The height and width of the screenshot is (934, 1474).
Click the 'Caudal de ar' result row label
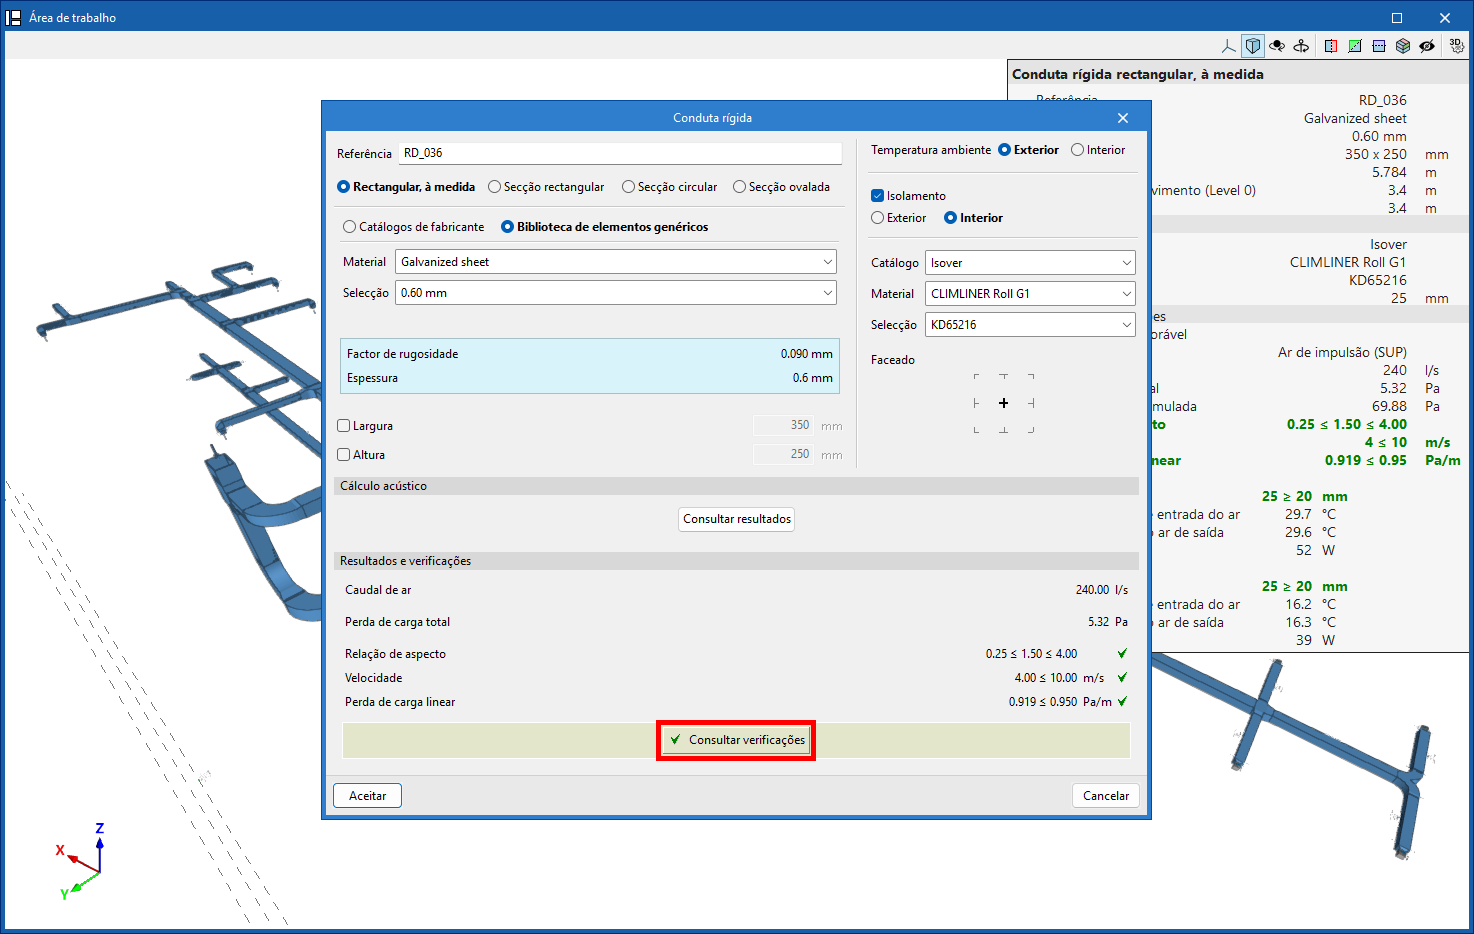[378, 590]
